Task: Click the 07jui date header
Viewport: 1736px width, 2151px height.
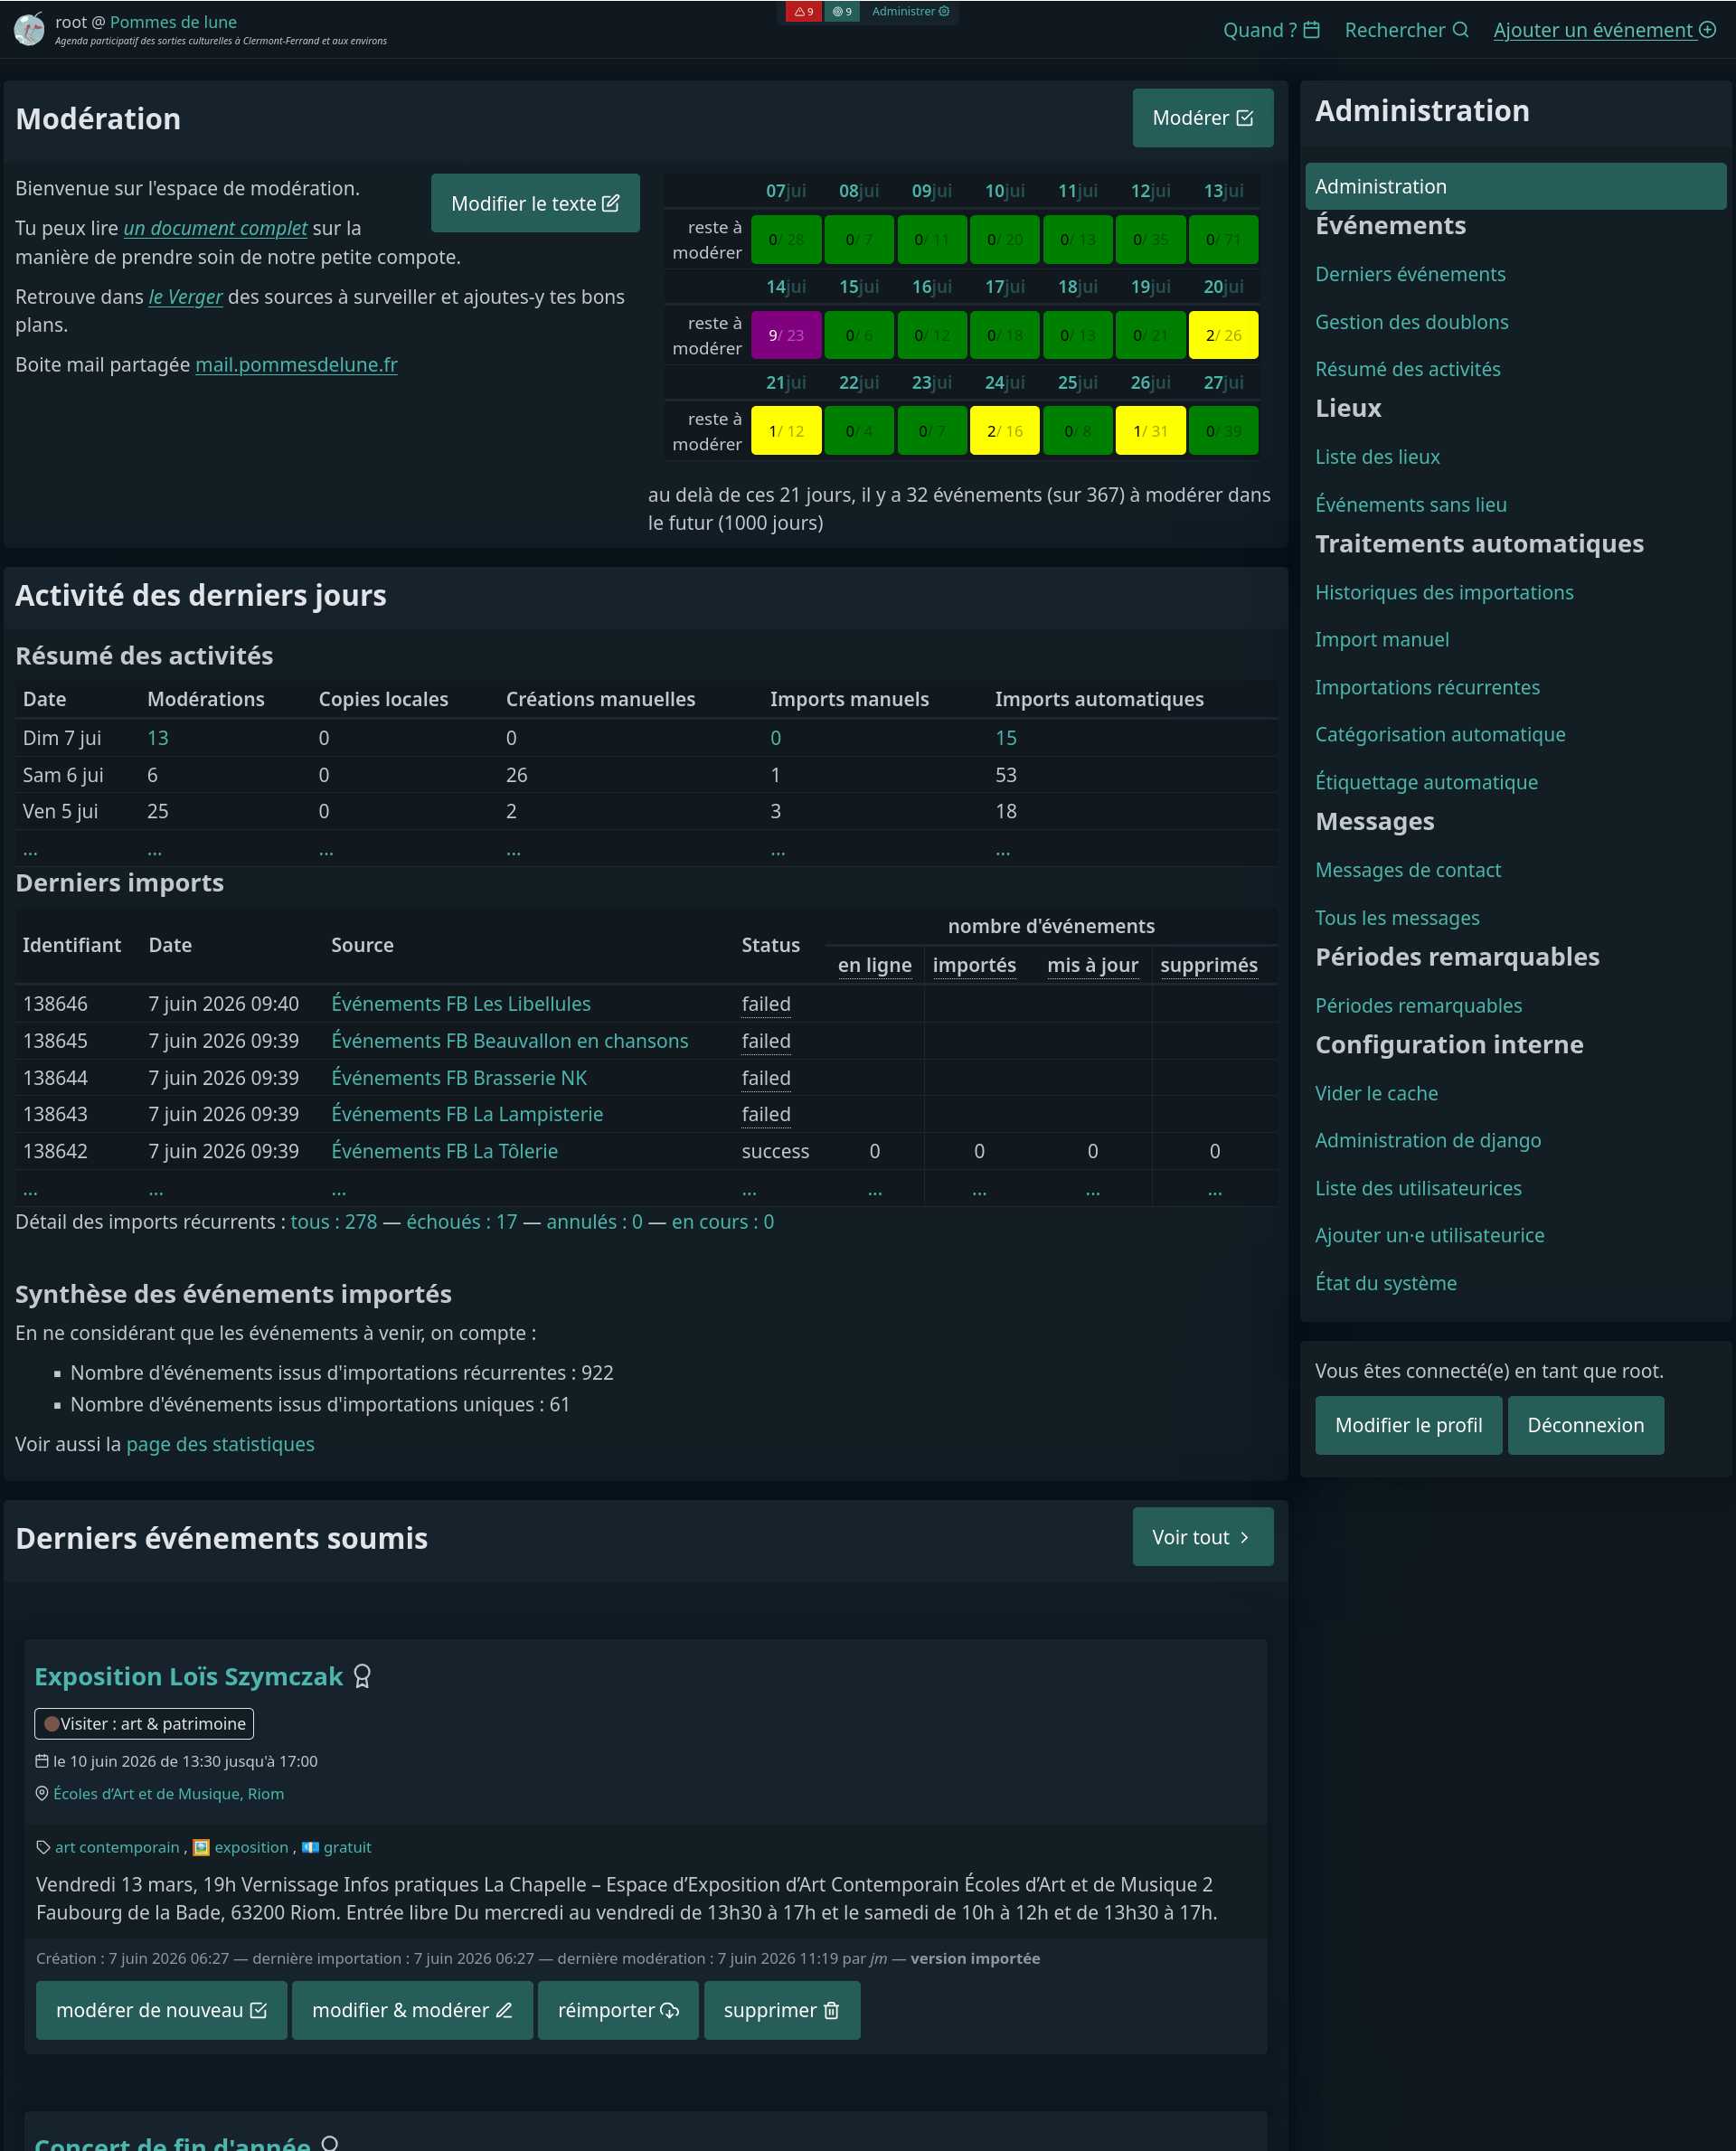Action: tap(786, 191)
